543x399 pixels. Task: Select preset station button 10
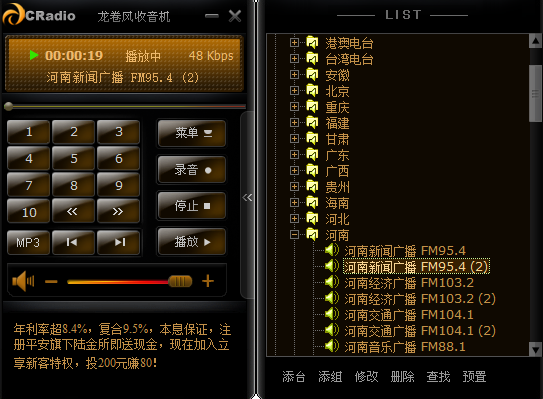point(28,211)
